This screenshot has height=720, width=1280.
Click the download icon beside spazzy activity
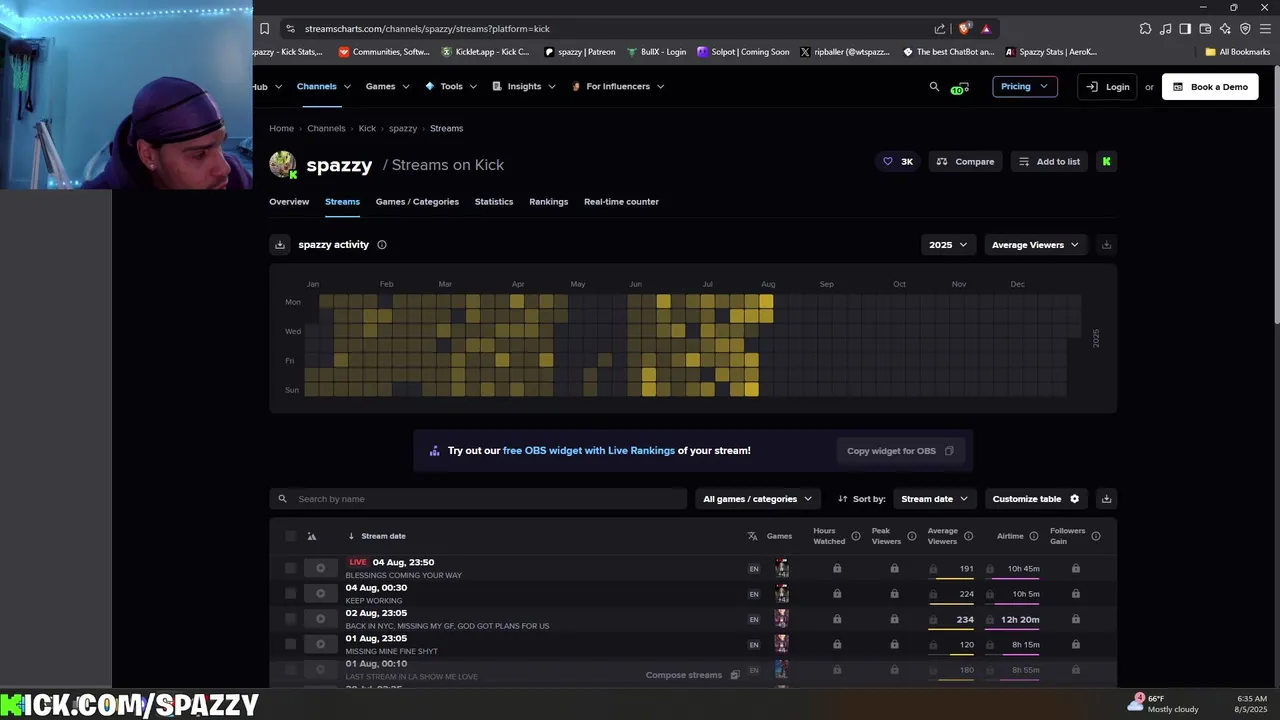pos(280,245)
